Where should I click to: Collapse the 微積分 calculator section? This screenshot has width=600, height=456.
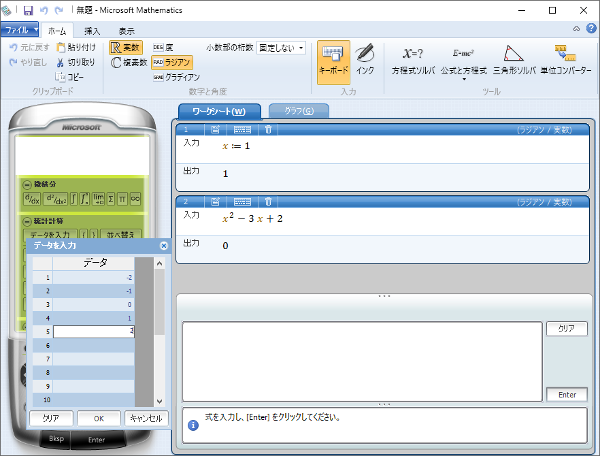click(x=27, y=185)
